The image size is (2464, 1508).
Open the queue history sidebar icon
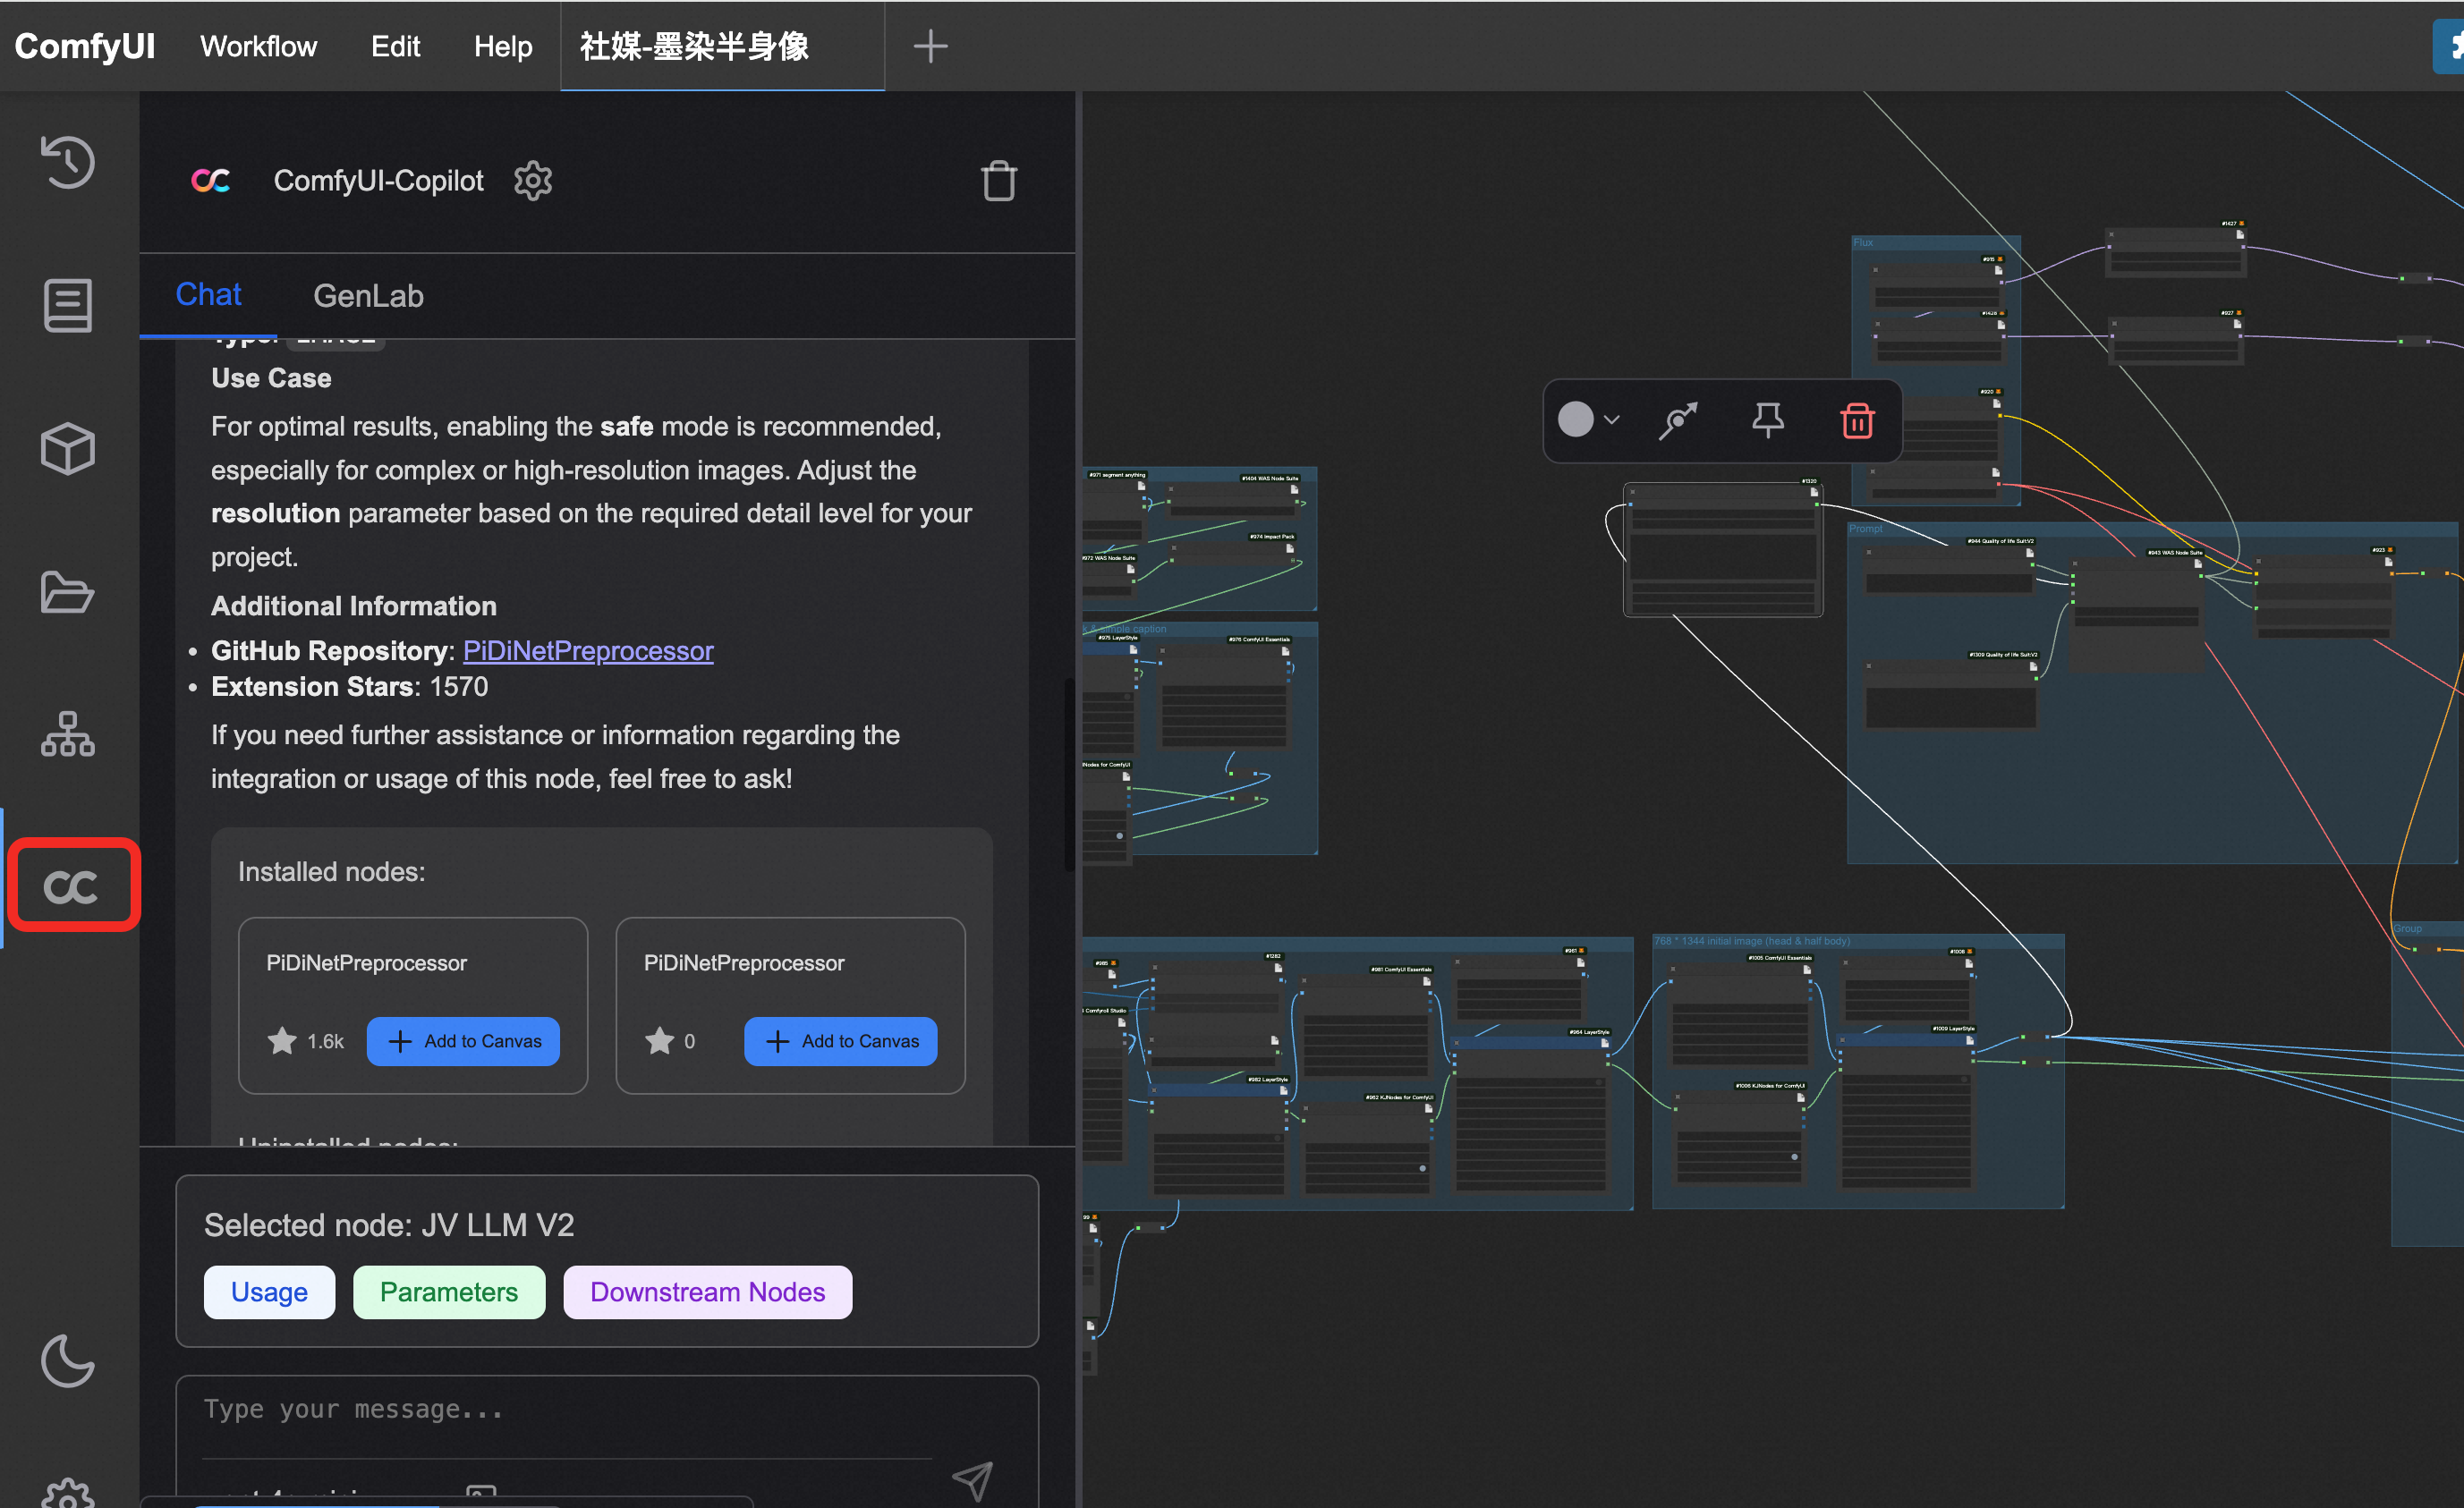(x=68, y=162)
